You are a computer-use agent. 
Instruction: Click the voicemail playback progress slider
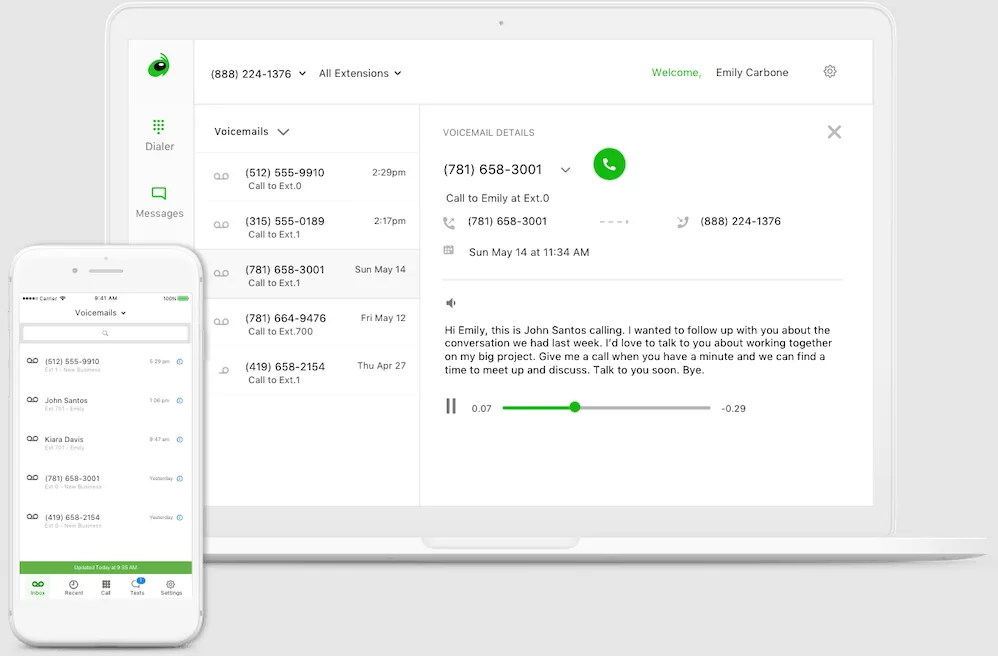click(606, 408)
